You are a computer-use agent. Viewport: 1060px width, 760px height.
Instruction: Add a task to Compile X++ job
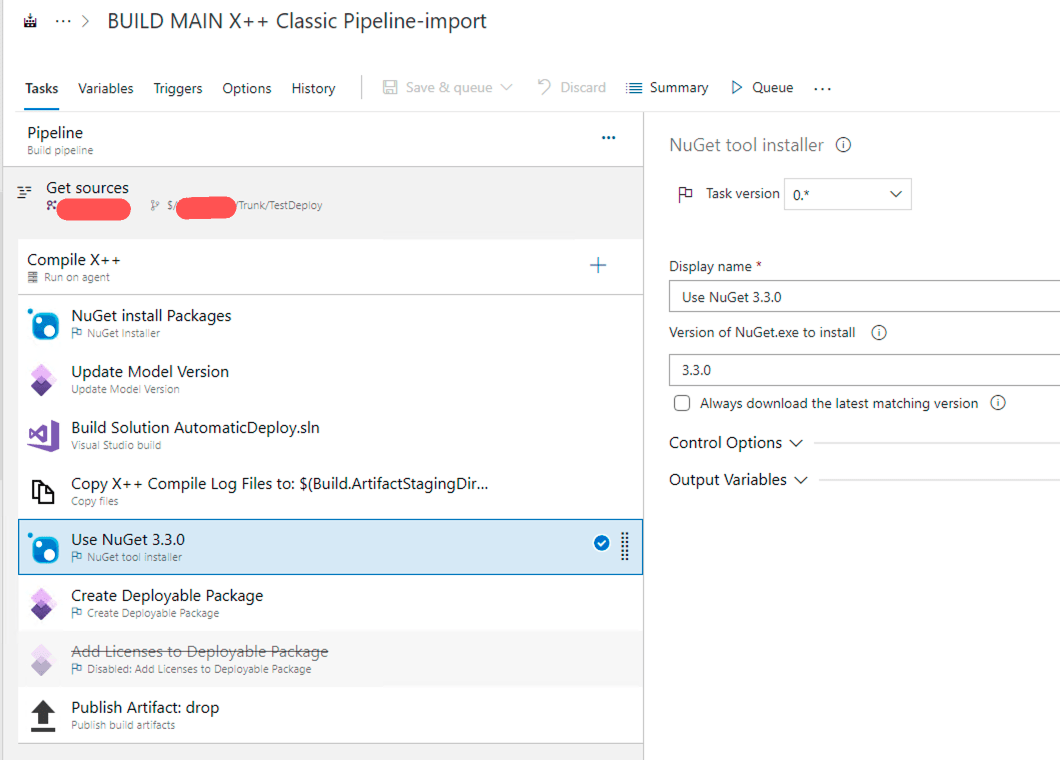pos(598,265)
